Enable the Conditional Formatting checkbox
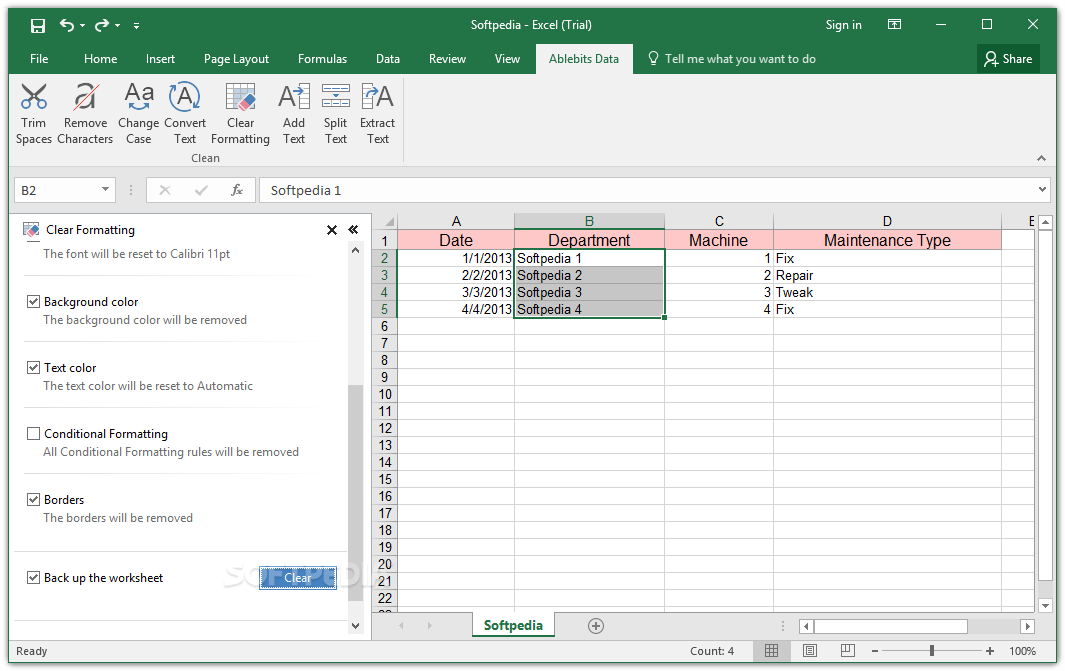Viewport: 1065px width, 671px height. (x=33, y=433)
